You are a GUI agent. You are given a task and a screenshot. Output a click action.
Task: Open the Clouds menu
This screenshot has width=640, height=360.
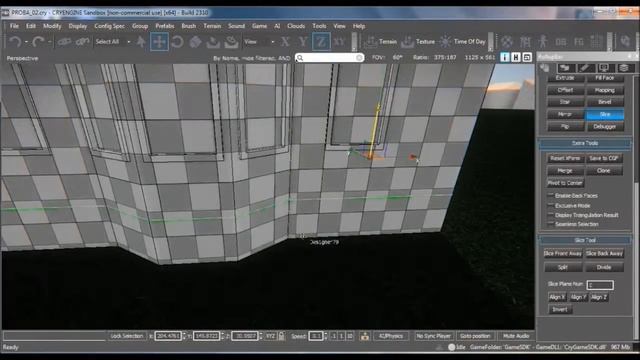click(x=296, y=26)
